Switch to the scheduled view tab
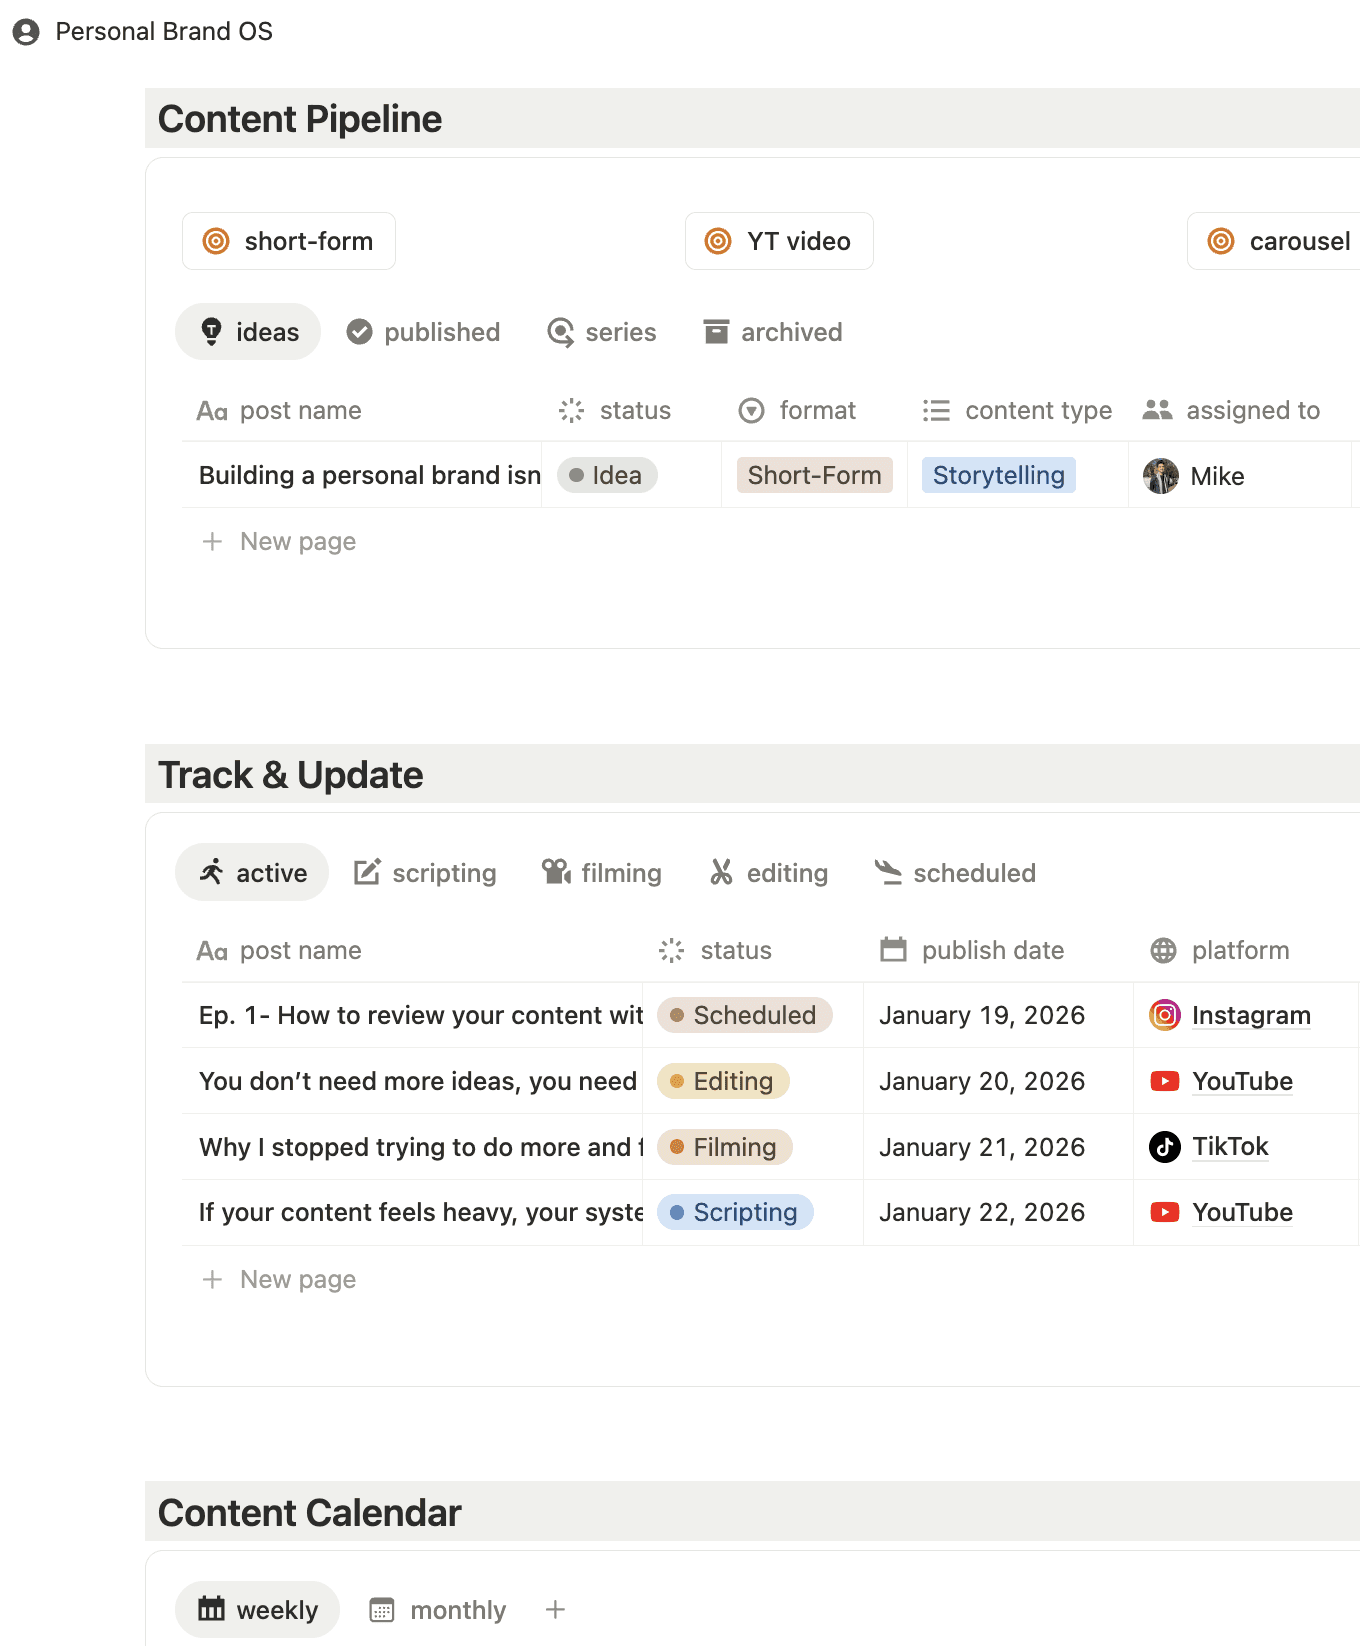 (x=955, y=872)
